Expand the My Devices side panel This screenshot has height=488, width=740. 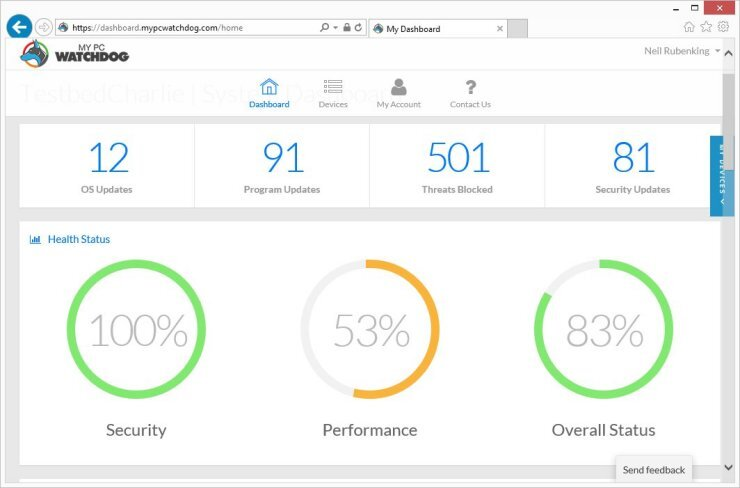click(x=720, y=176)
